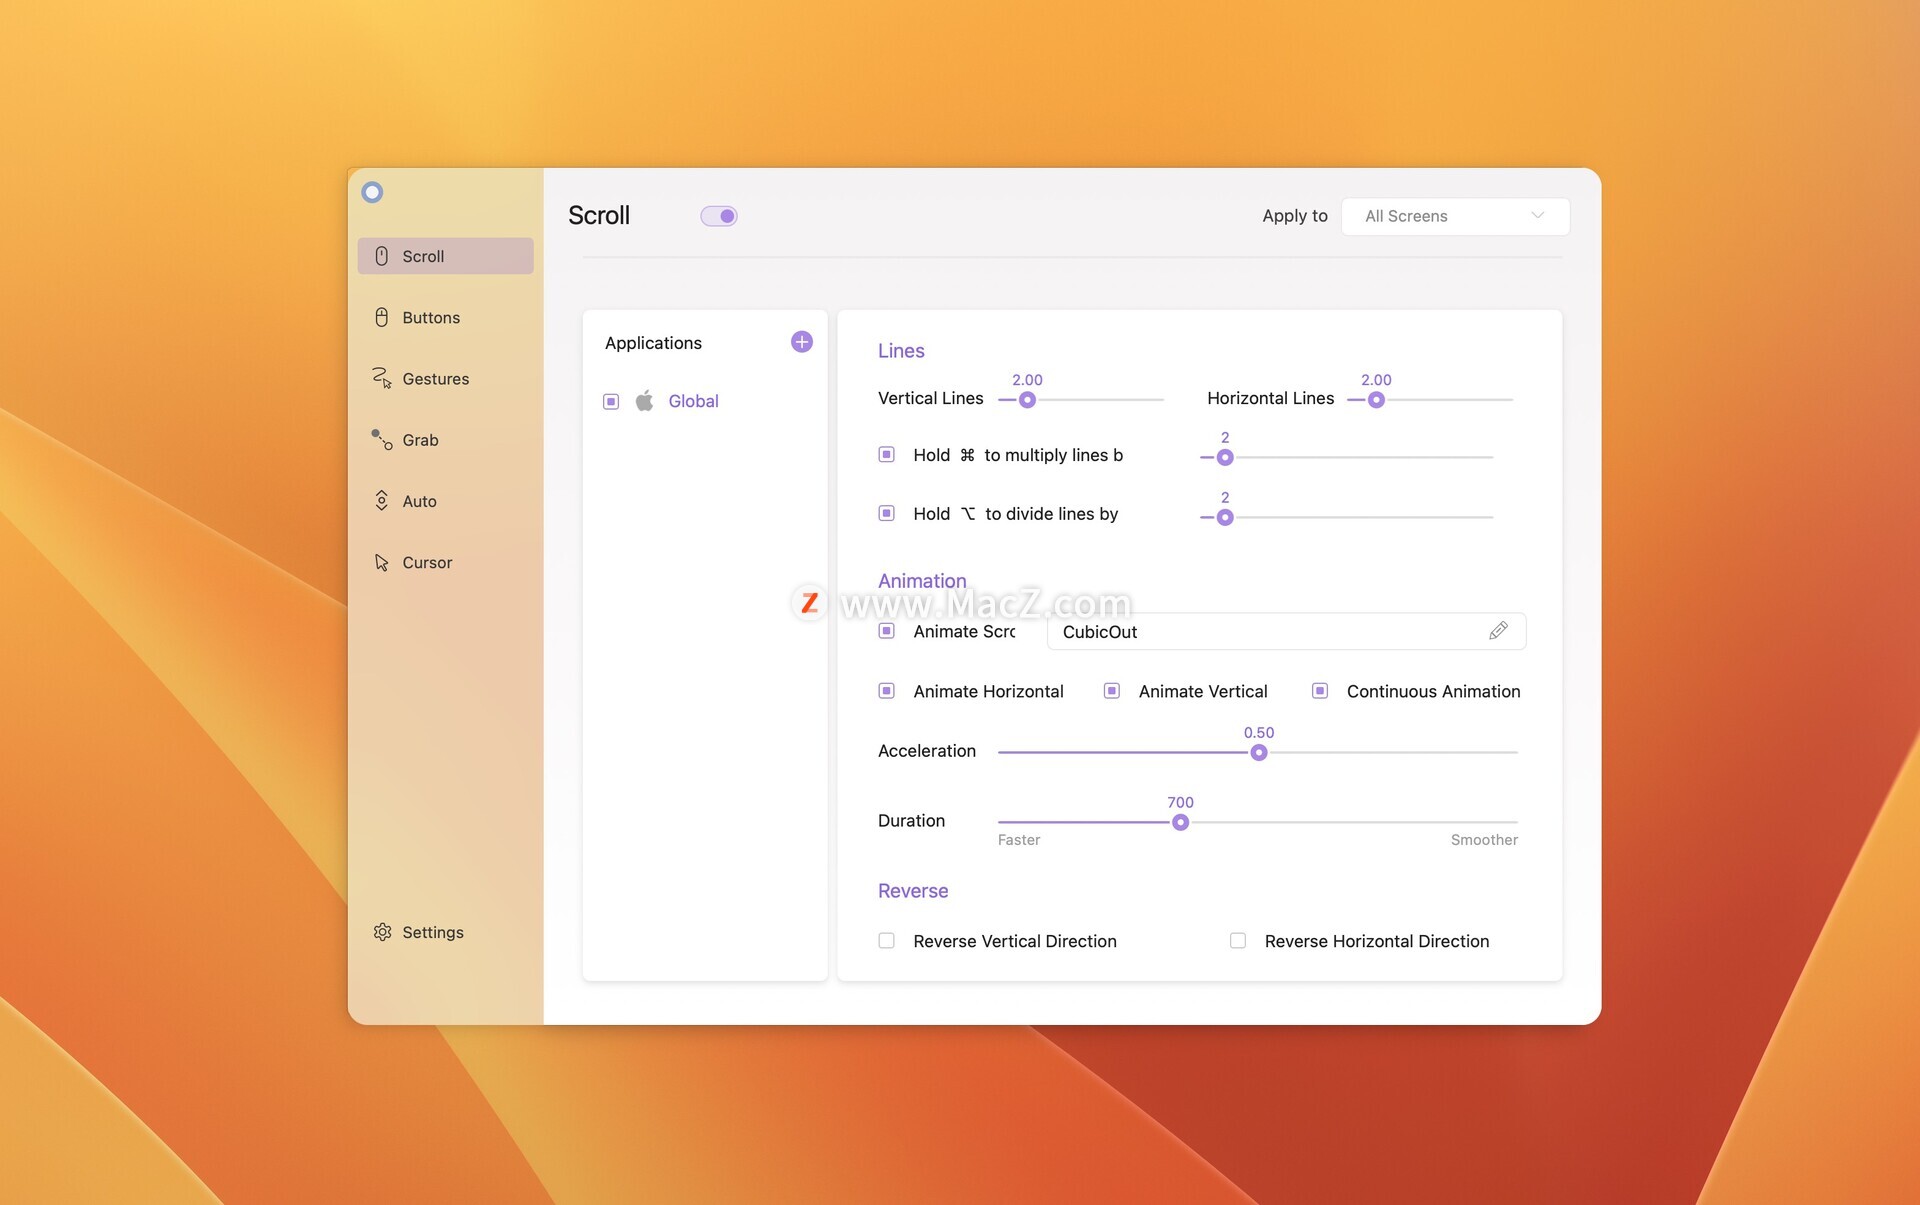
Task: Add an application with the plus icon
Action: click(x=801, y=342)
